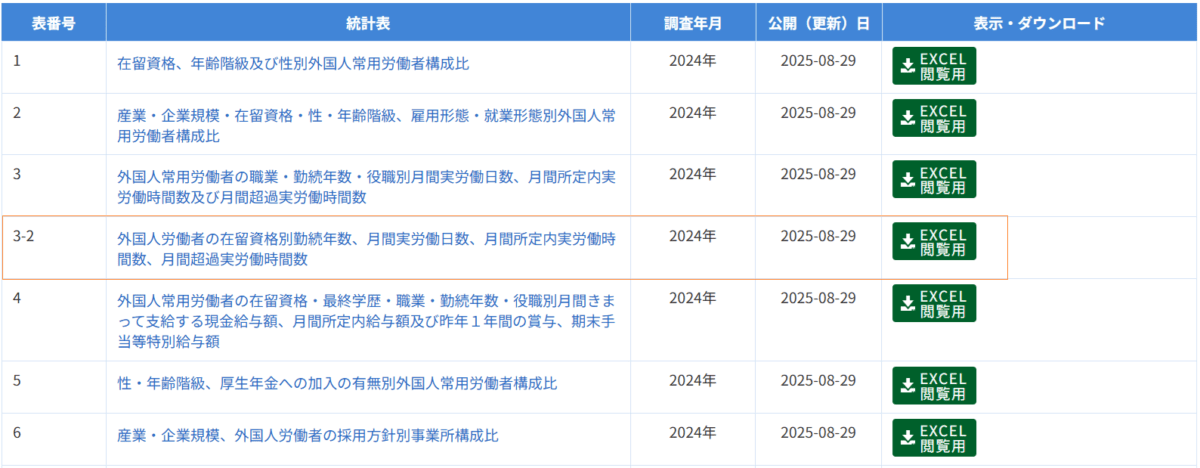Click the 統計表 column header
The height and width of the screenshot is (468, 1200).
pyautogui.click(x=367, y=22)
